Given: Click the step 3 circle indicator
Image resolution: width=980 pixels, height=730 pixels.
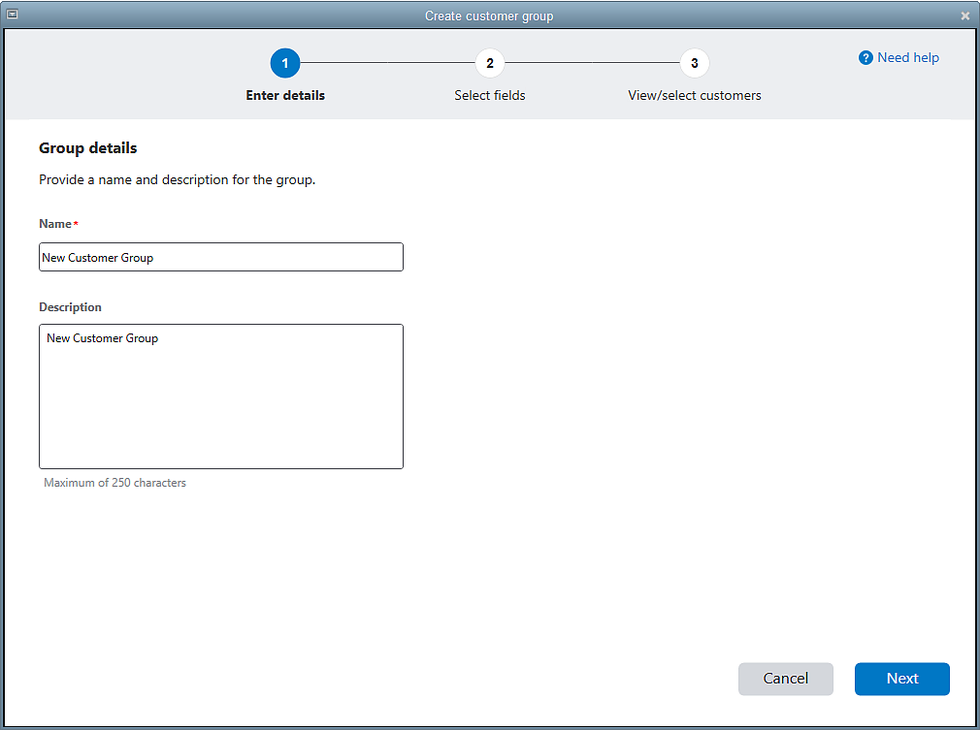Looking at the screenshot, I should tap(694, 63).
